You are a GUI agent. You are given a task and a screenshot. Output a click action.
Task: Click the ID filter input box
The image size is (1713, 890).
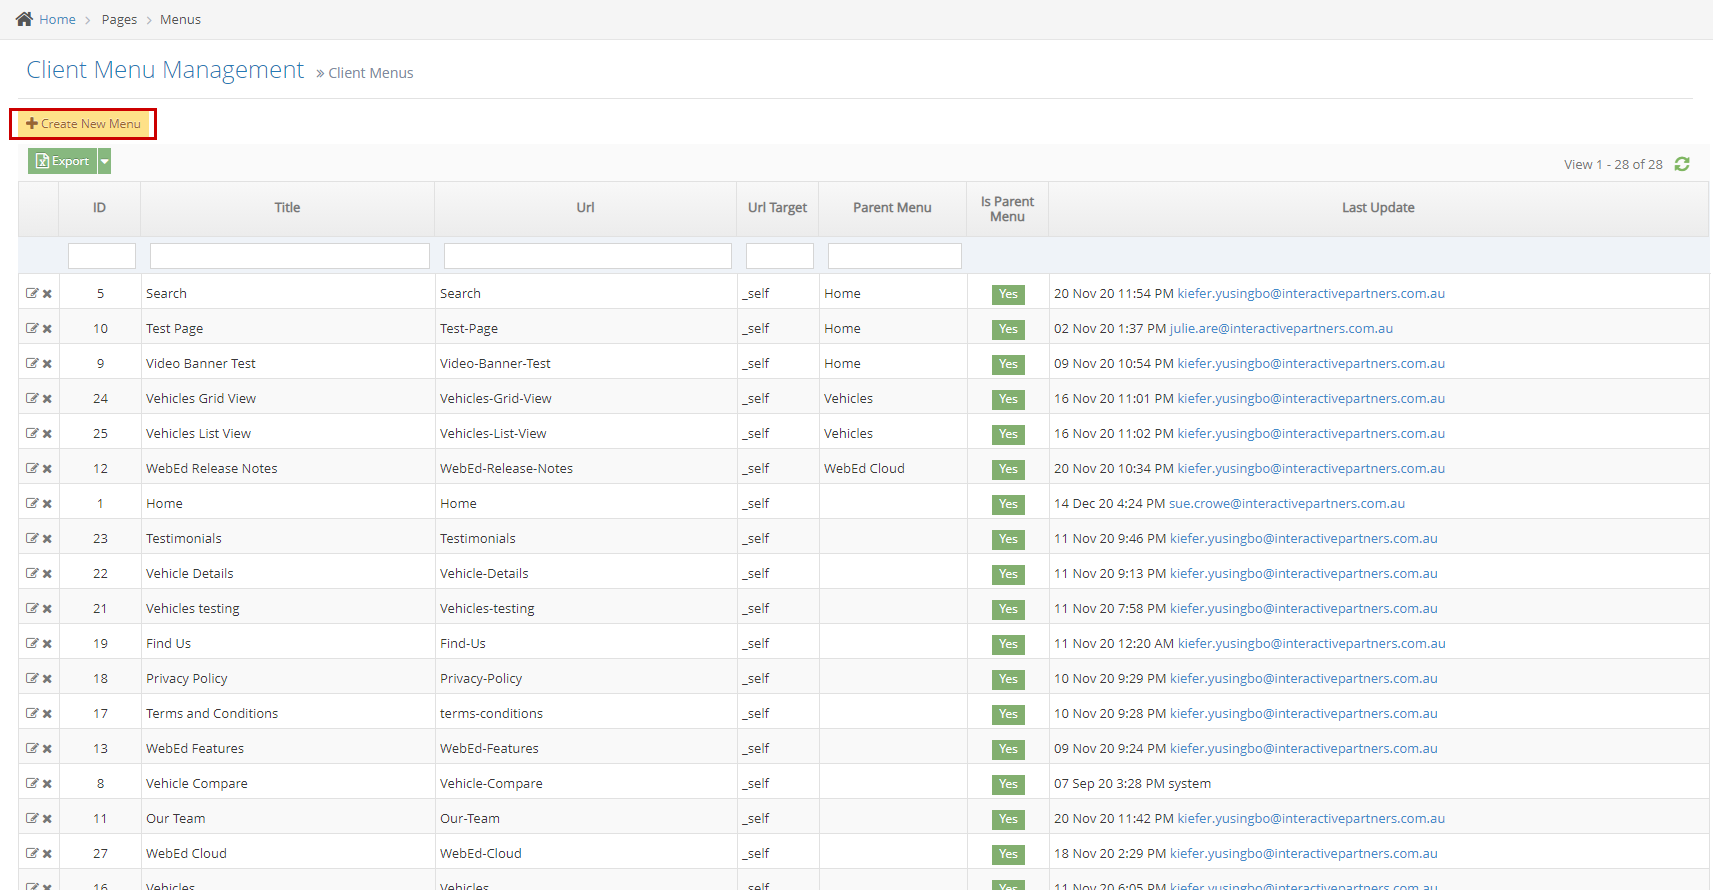101,256
